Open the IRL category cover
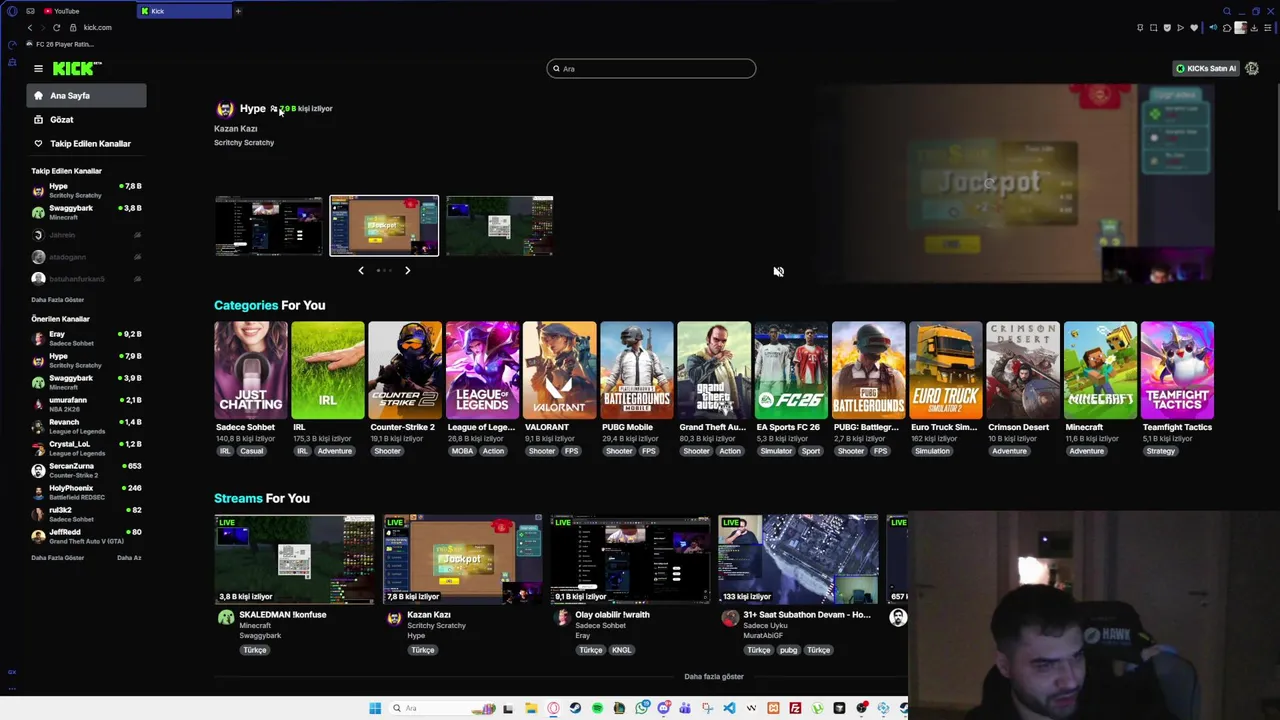This screenshot has height=720, width=1280. 328,369
